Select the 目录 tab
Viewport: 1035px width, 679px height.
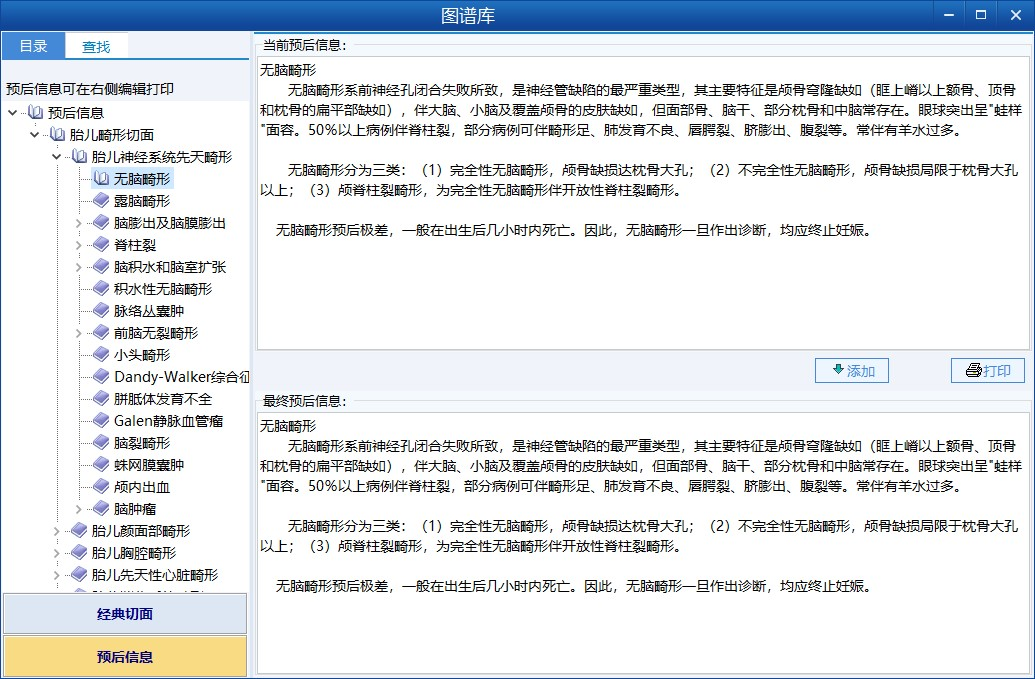(33, 46)
